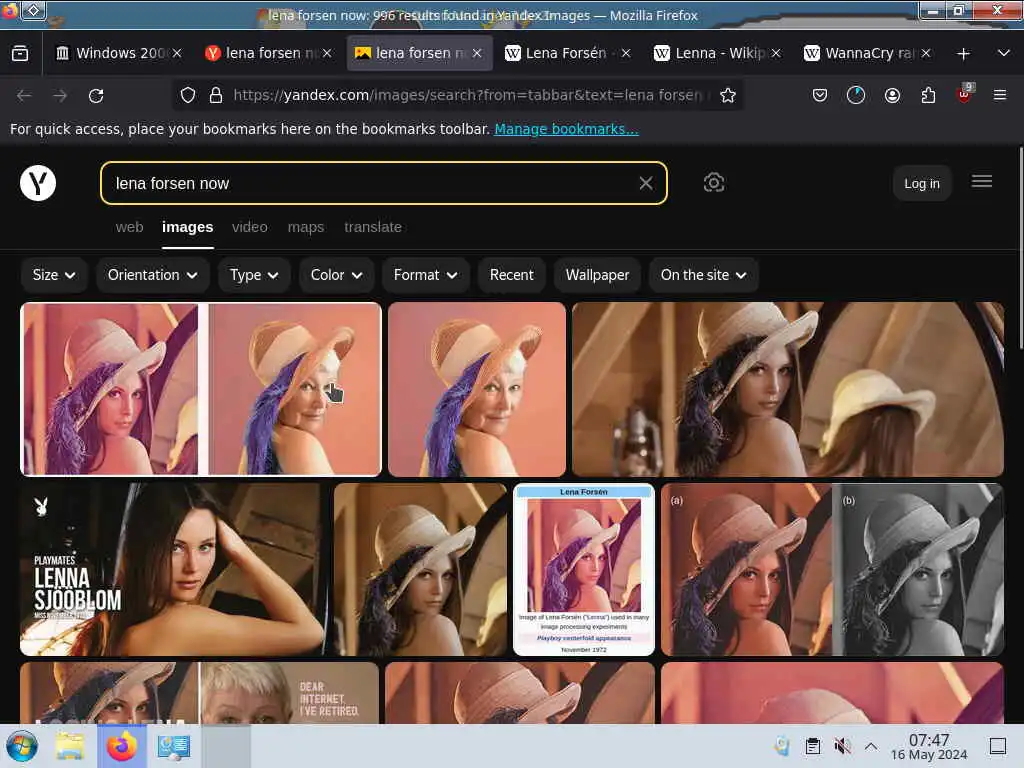Screen dimensions: 1024x768
Task: Go to Yandex home logo
Action: [x=38, y=183]
